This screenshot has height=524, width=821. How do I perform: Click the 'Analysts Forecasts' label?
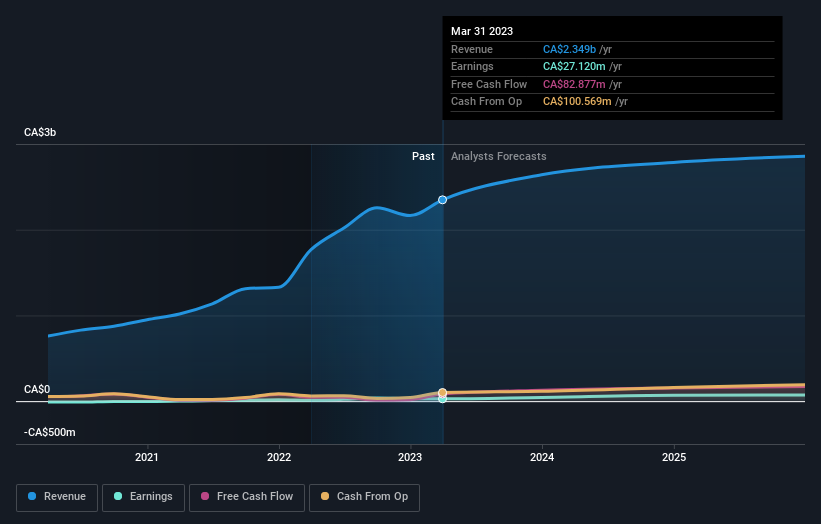pos(498,156)
